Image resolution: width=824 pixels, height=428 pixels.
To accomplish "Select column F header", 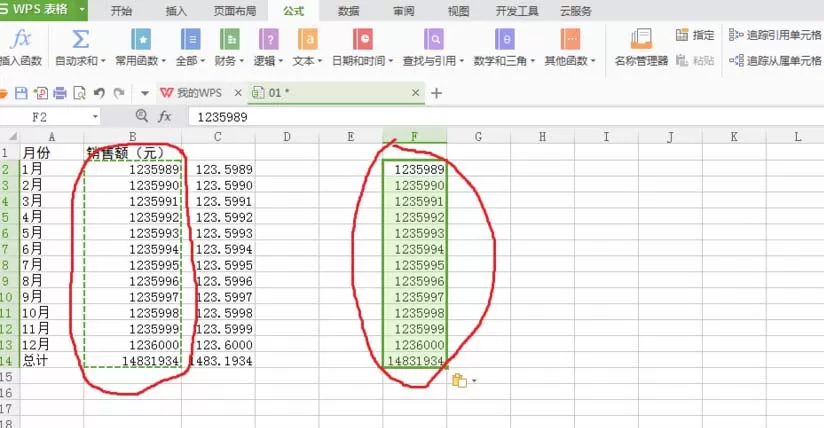I will [x=414, y=137].
